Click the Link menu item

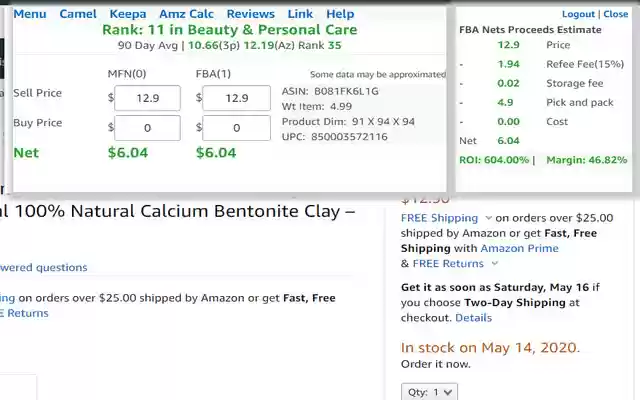(x=300, y=14)
